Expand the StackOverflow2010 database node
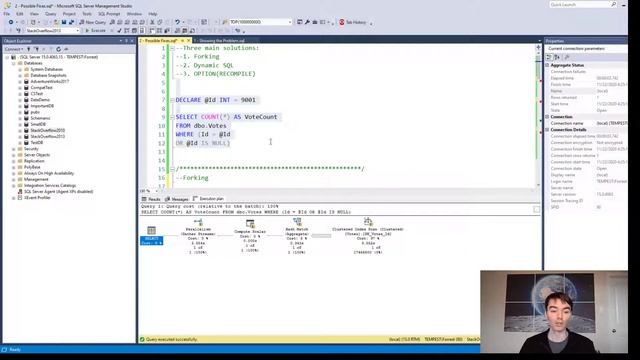The height and width of the screenshot is (360, 640). pos(20,131)
